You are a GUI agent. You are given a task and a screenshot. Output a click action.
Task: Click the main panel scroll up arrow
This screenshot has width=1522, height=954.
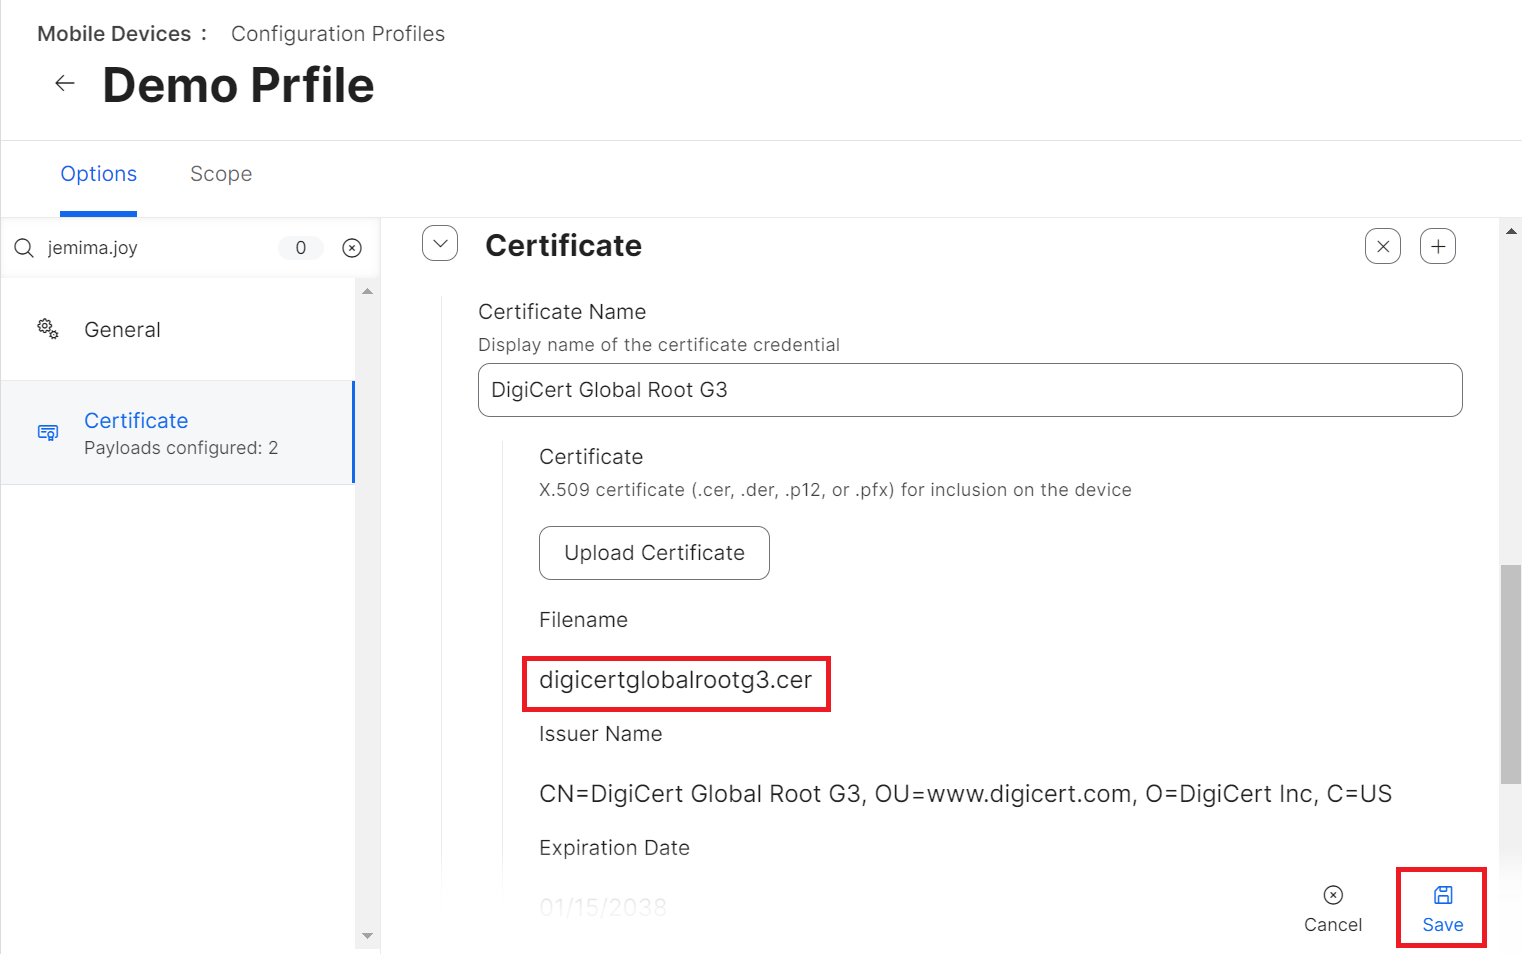point(1511,231)
